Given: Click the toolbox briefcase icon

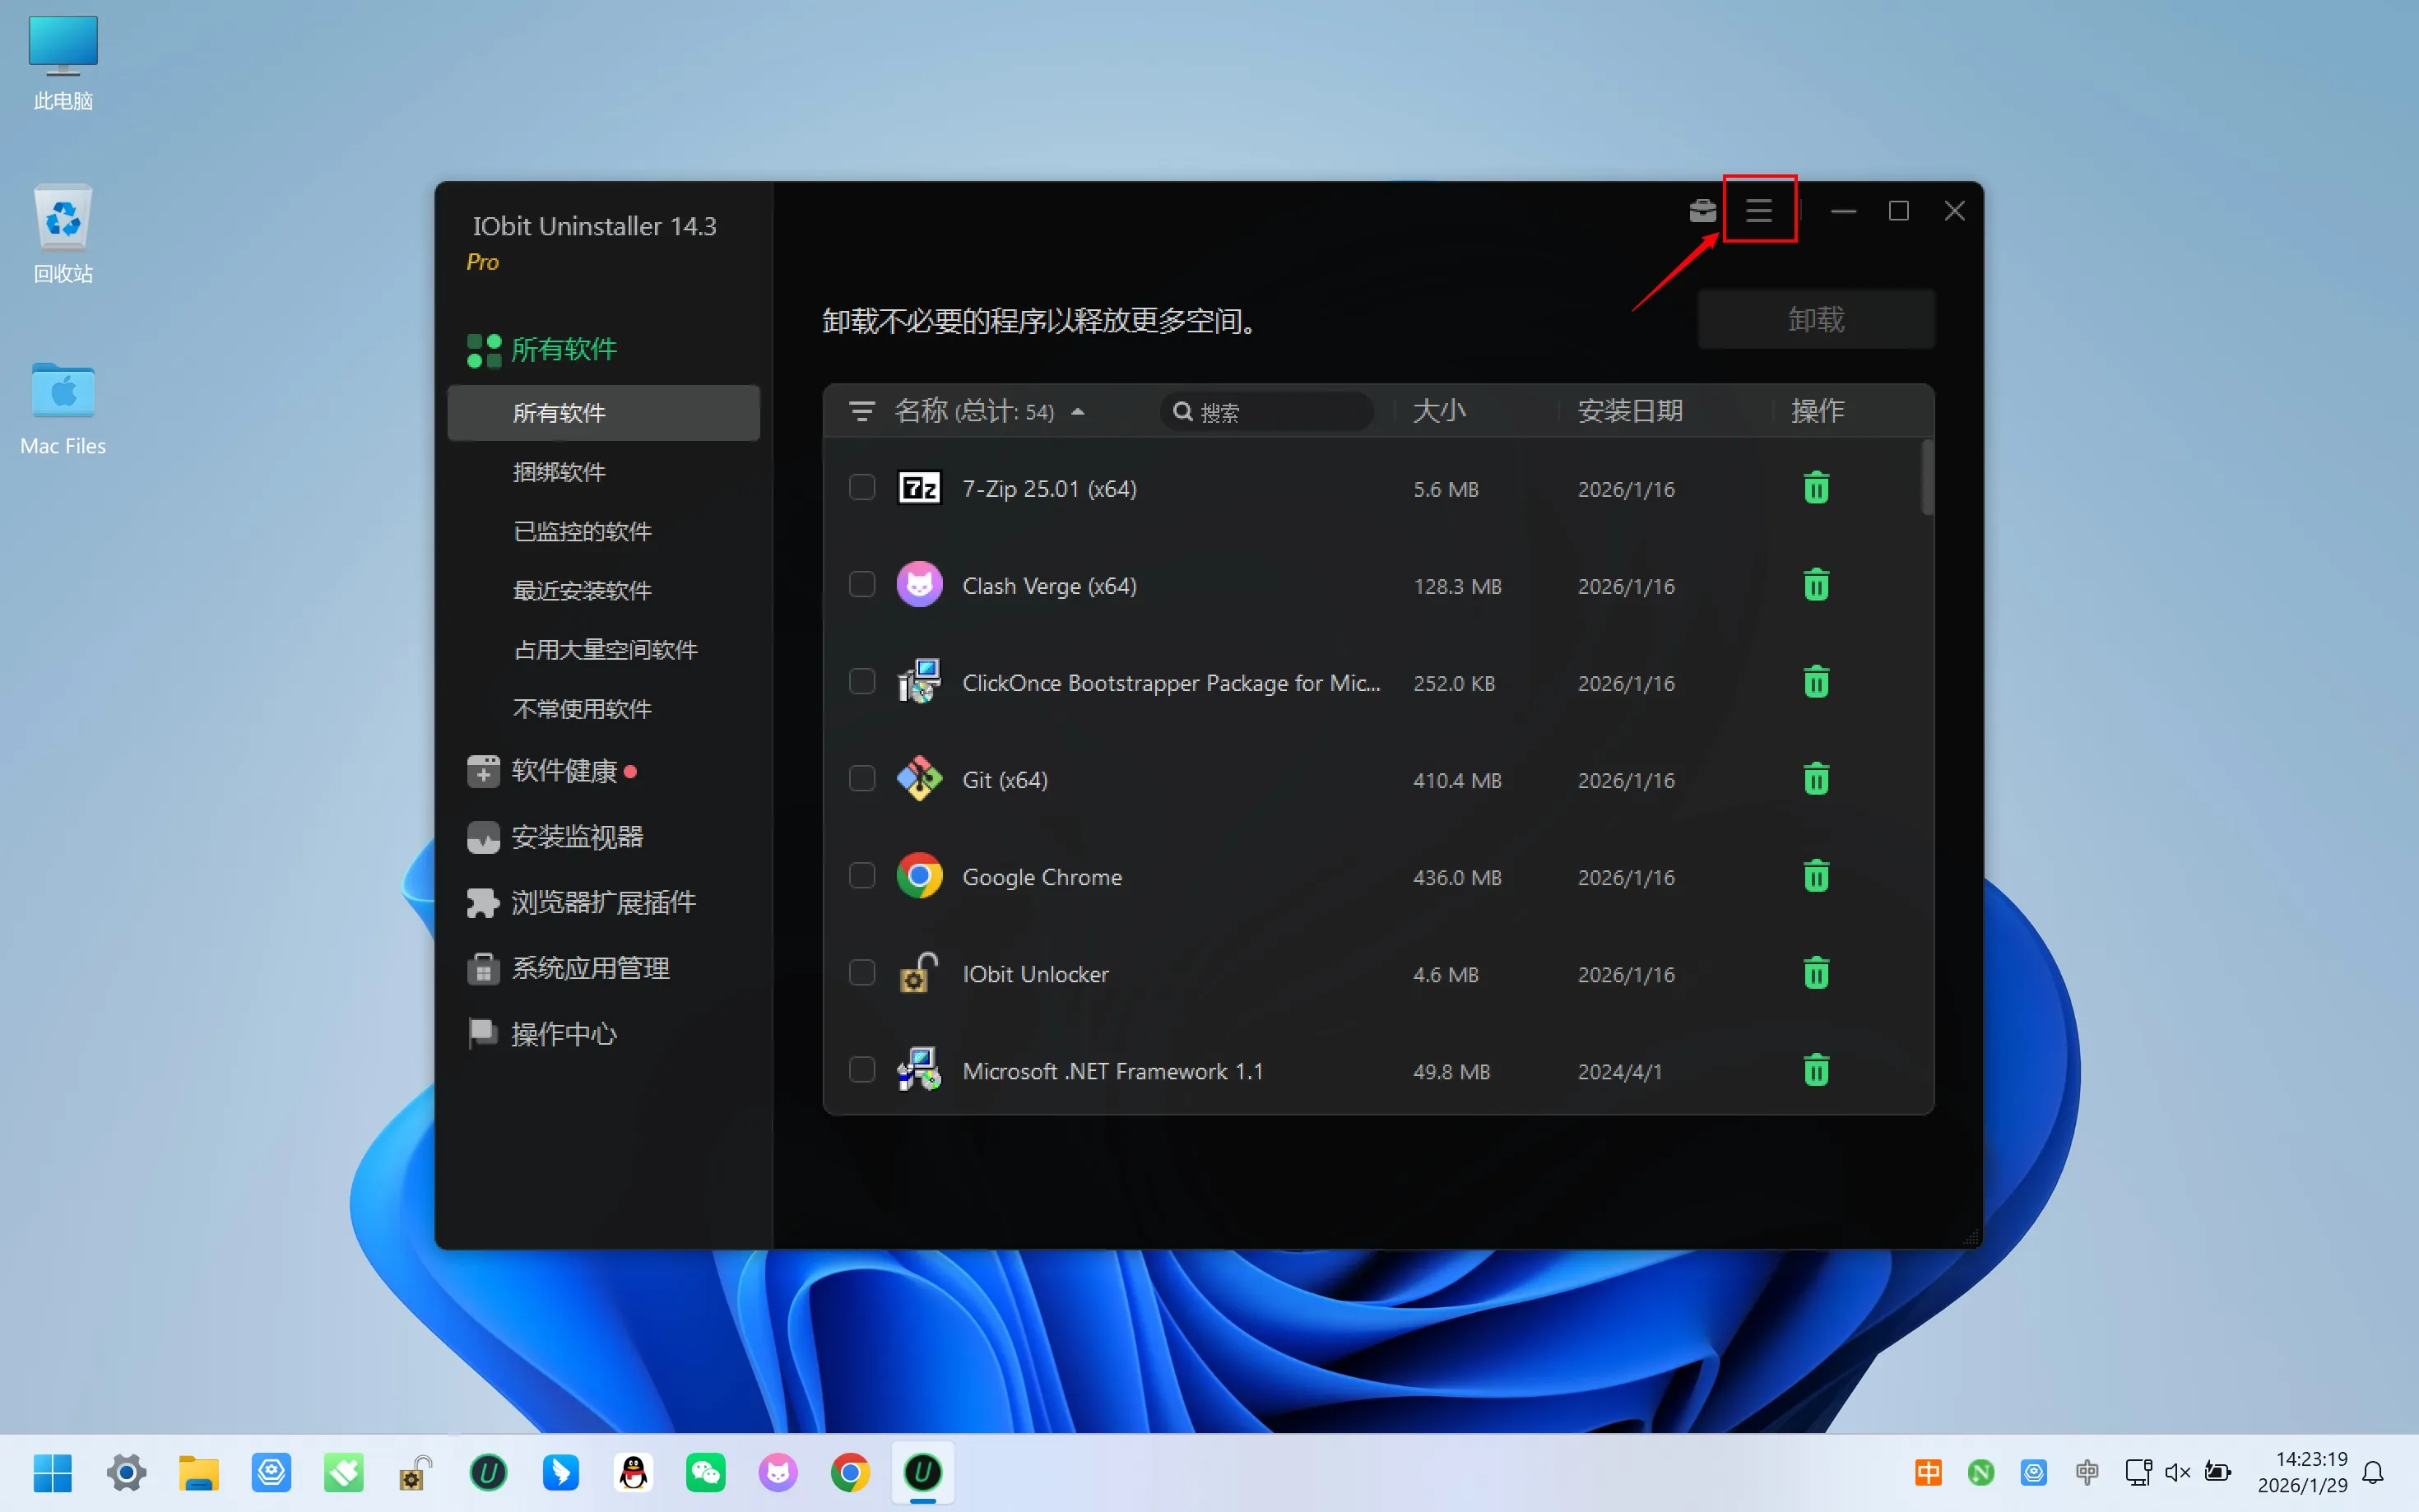Looking at the screenshot, I should tap(1702, 211).
